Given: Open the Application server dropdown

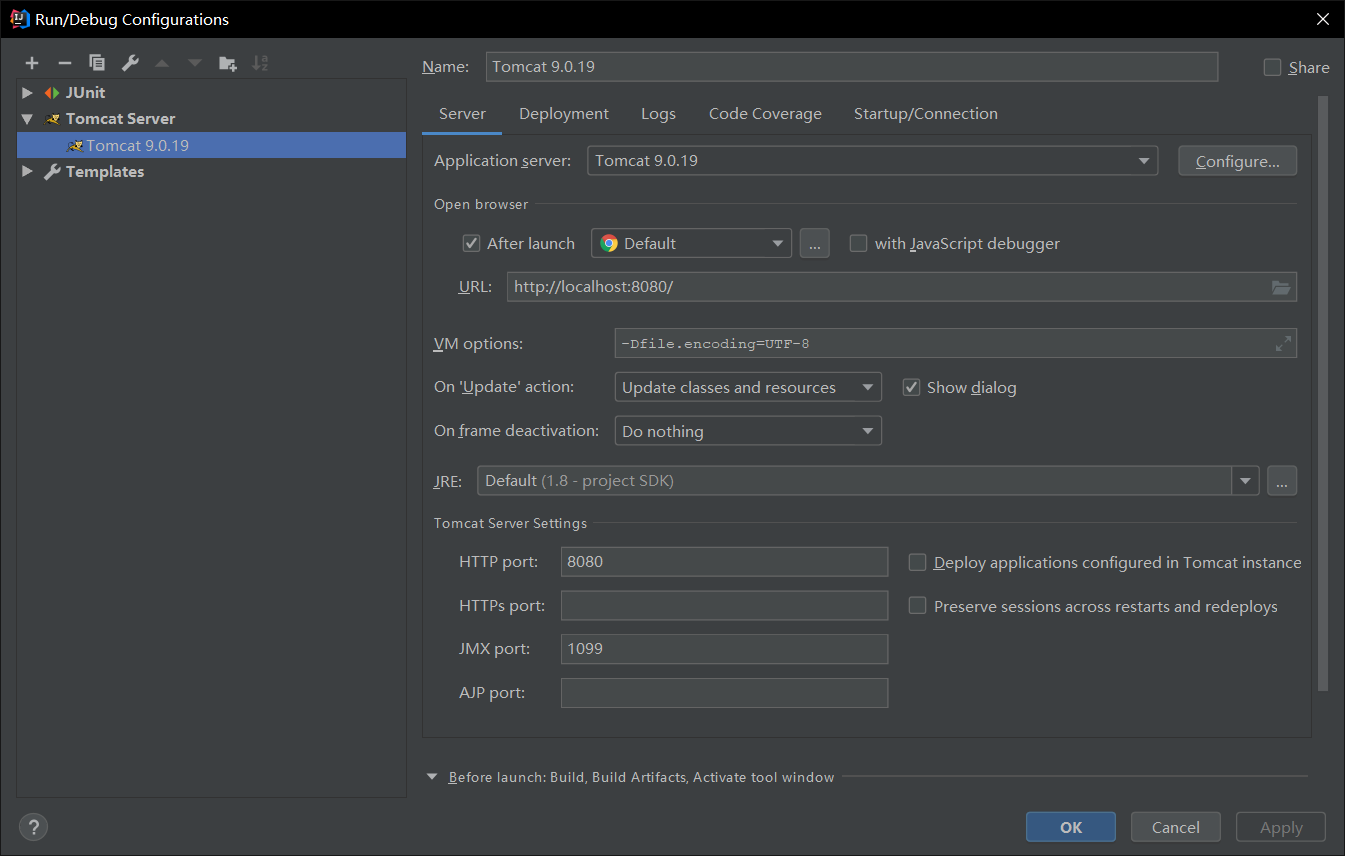Looking at the screenshot, I should pyautogui.click(x=872, y=161).
